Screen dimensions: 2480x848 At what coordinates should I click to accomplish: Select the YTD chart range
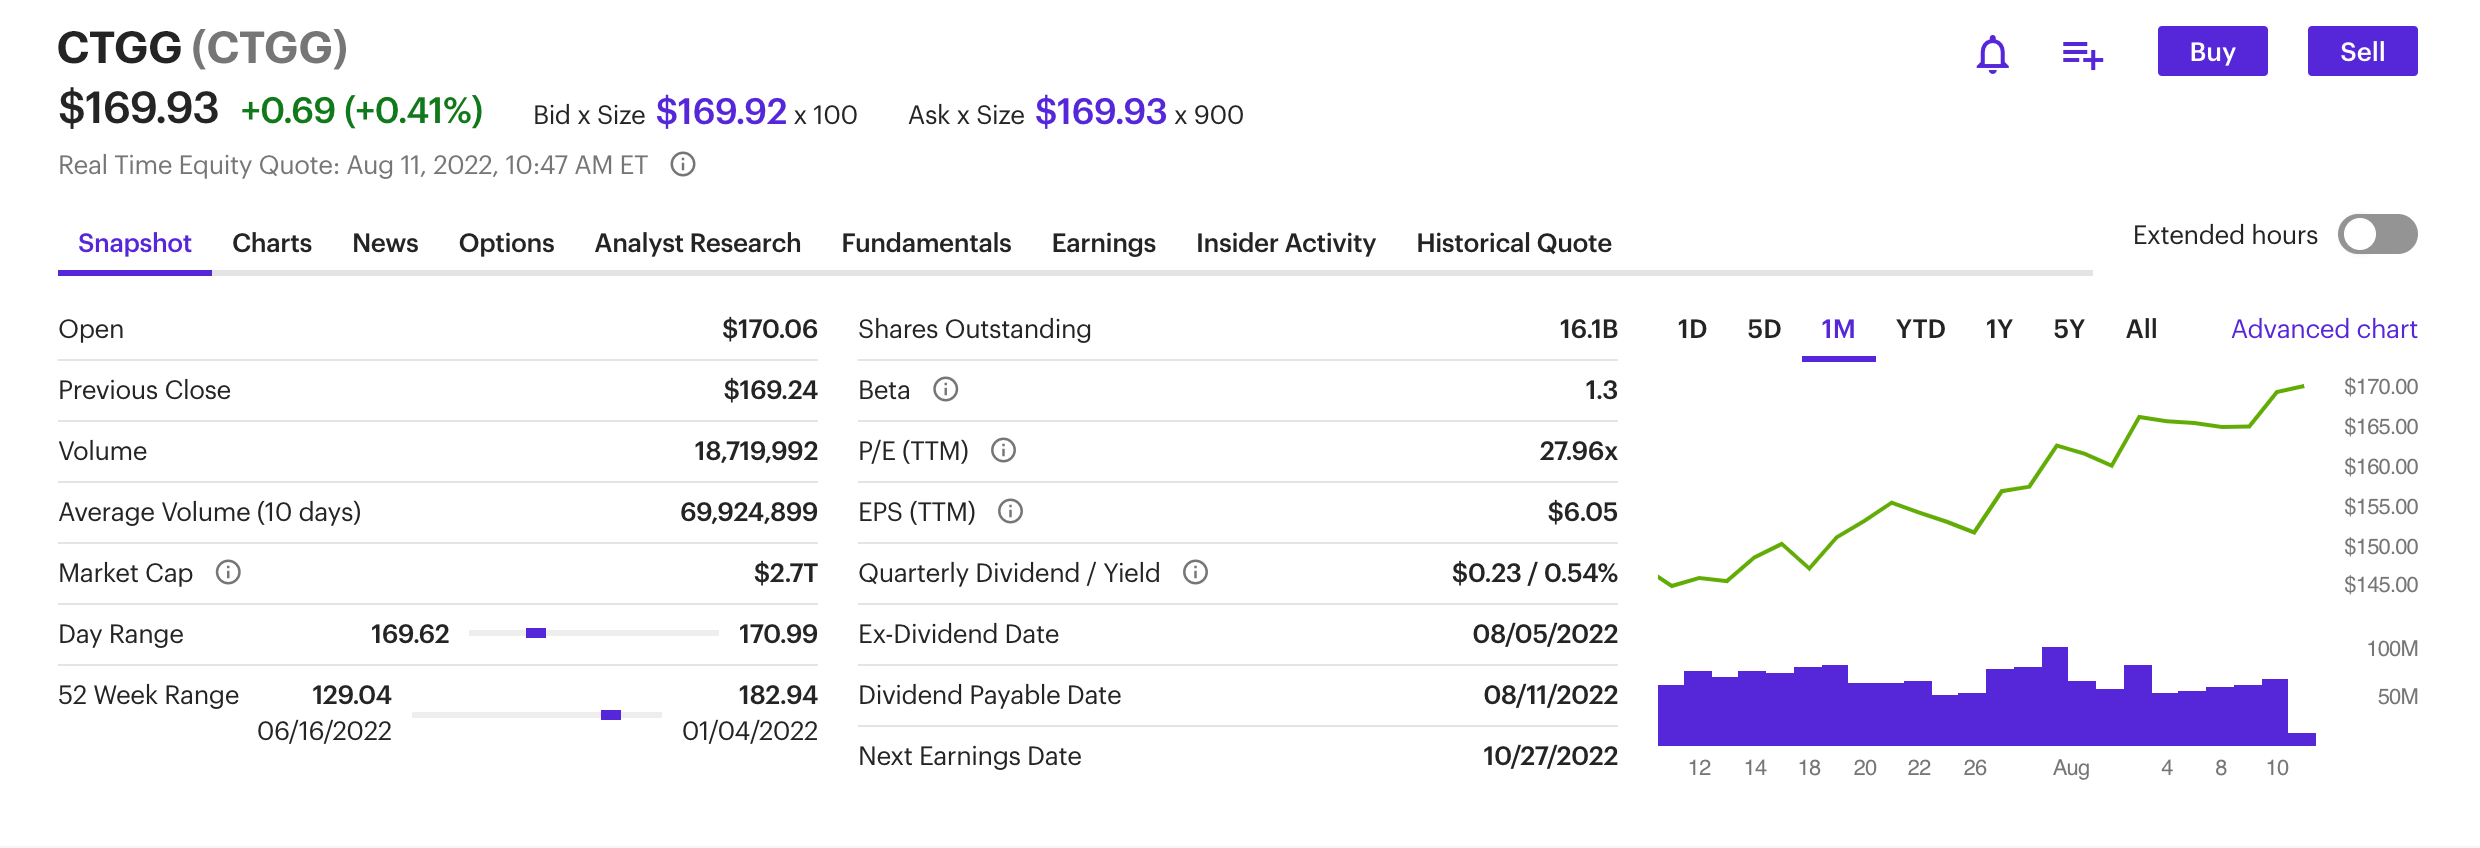point(1920,329)
